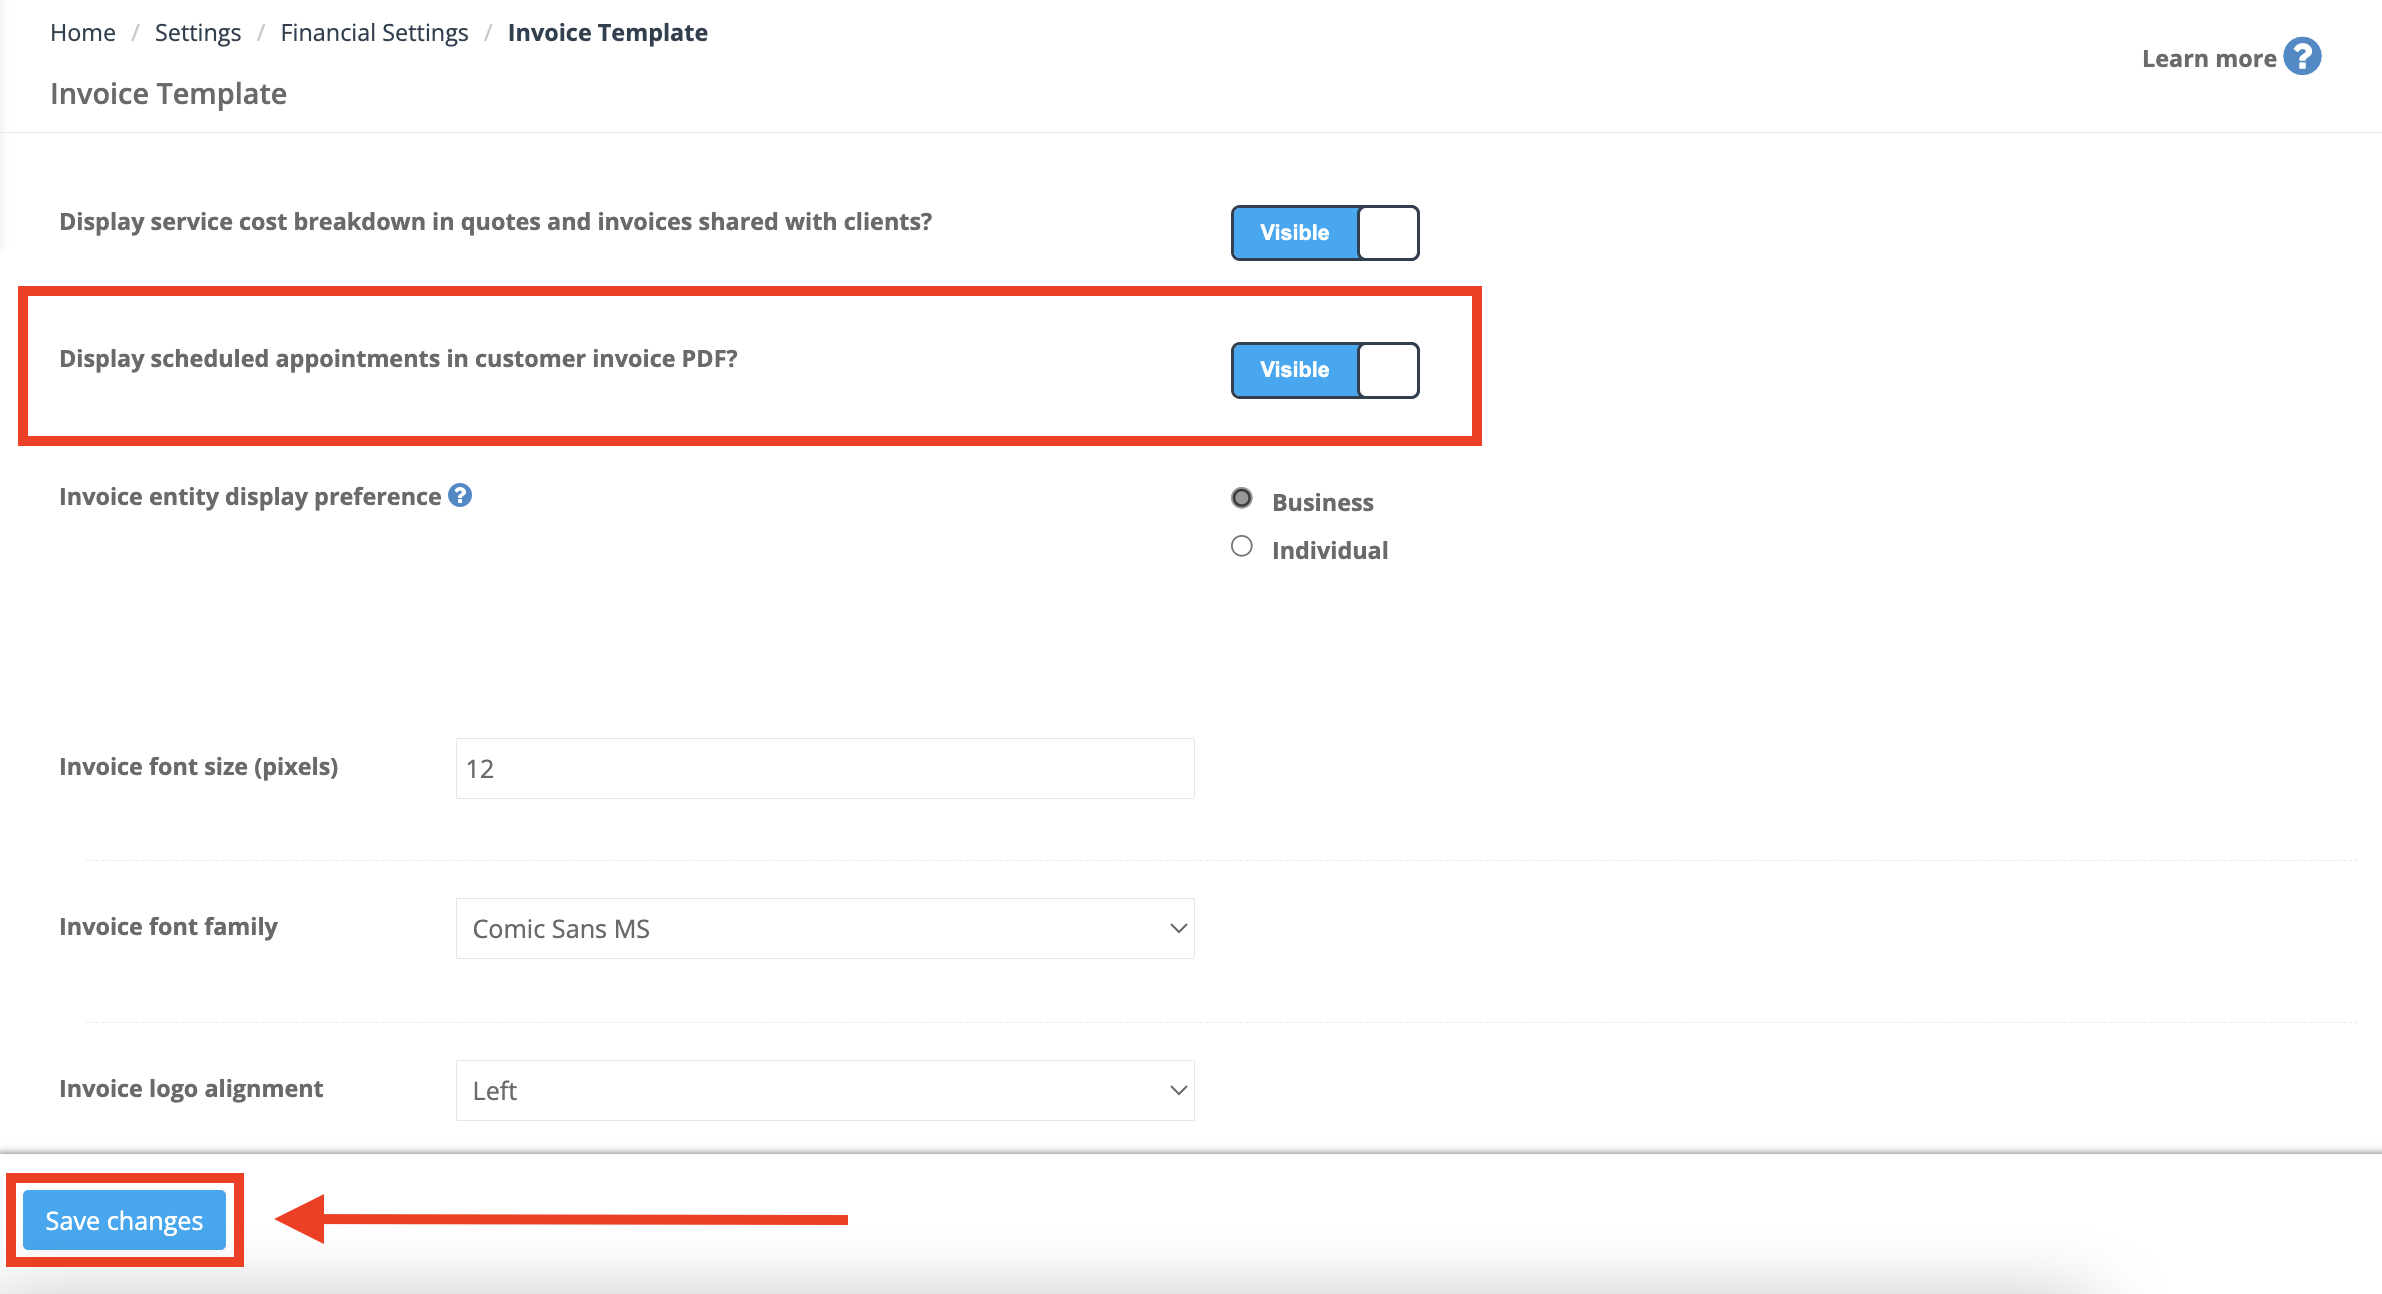The image size is (2382, 1294).
Task: Click the Invoice font size (pixels) label
Action: click(199, 767)
